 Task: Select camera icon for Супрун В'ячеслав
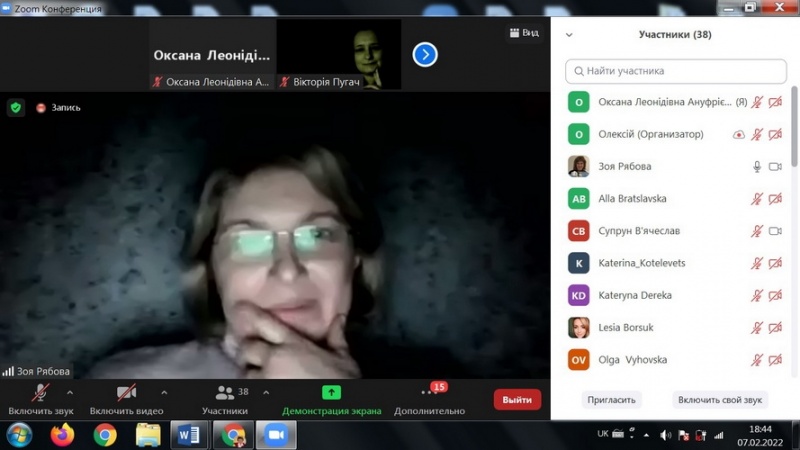(x=775, y=231)
